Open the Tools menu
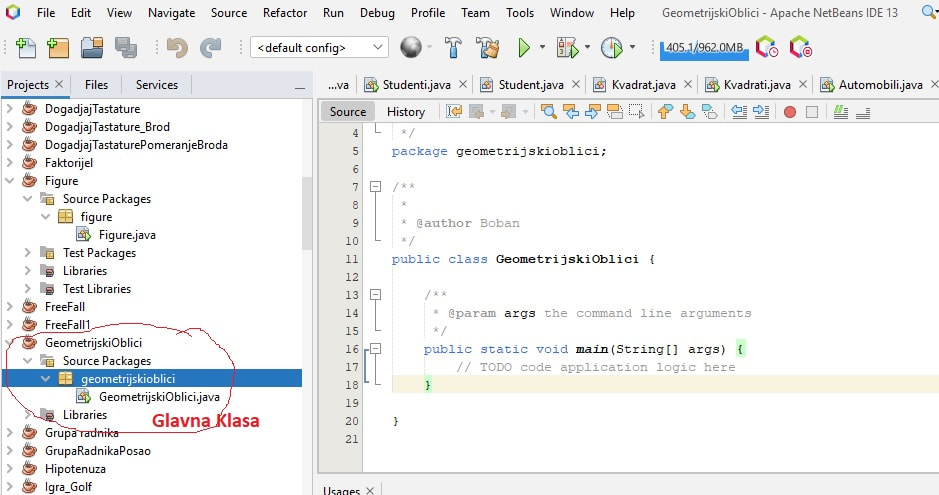The width and height of the screenshot is (939, 495). click(x=520, y=13)
